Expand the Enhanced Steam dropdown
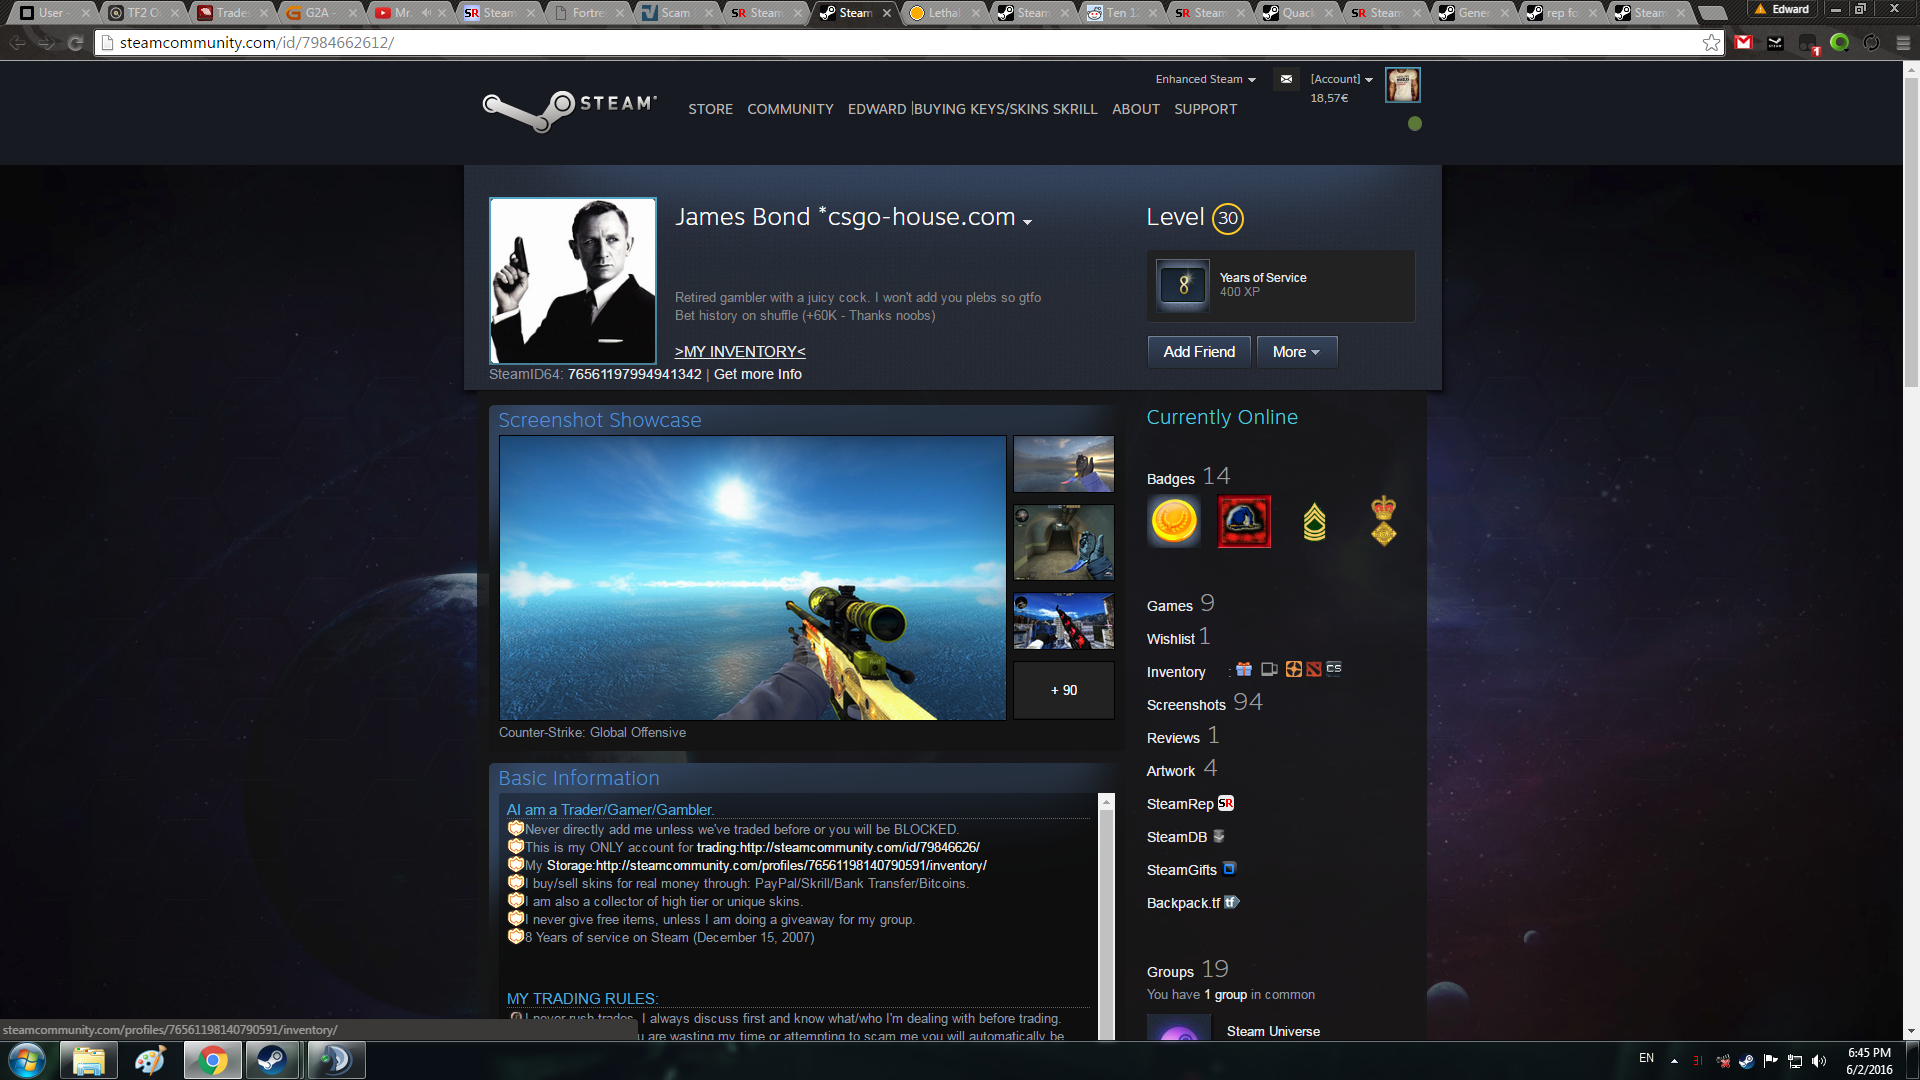Viewport: 1920px width, 1080px height. 1205,79
